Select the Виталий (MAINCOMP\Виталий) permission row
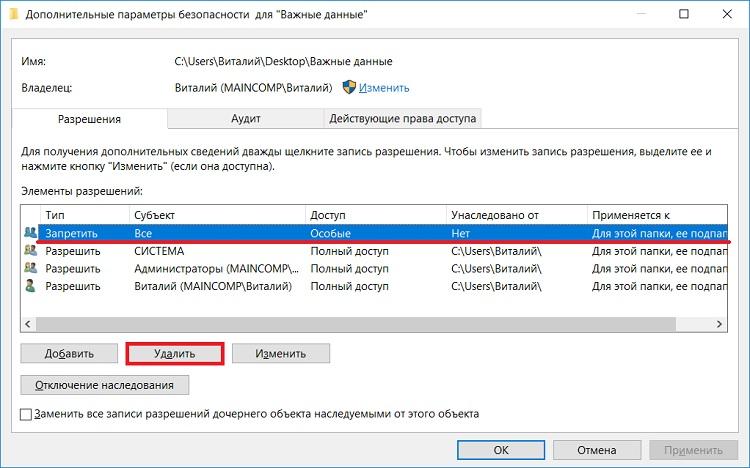750x468 pixels. coord(374,286)
